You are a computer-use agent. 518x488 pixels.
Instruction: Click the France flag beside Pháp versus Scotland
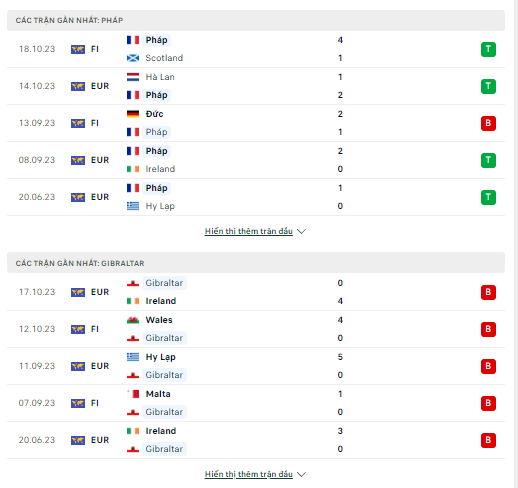[133, 40]
